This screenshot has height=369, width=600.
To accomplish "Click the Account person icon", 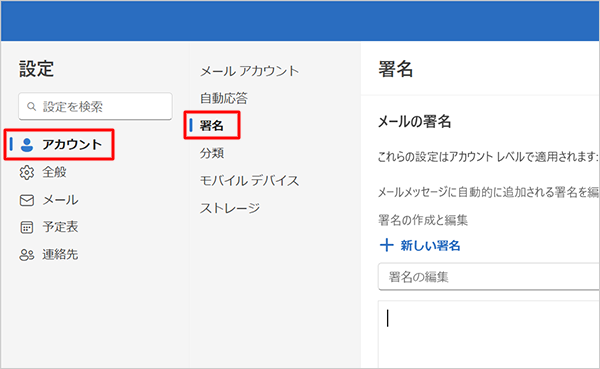I will [27, 145].
